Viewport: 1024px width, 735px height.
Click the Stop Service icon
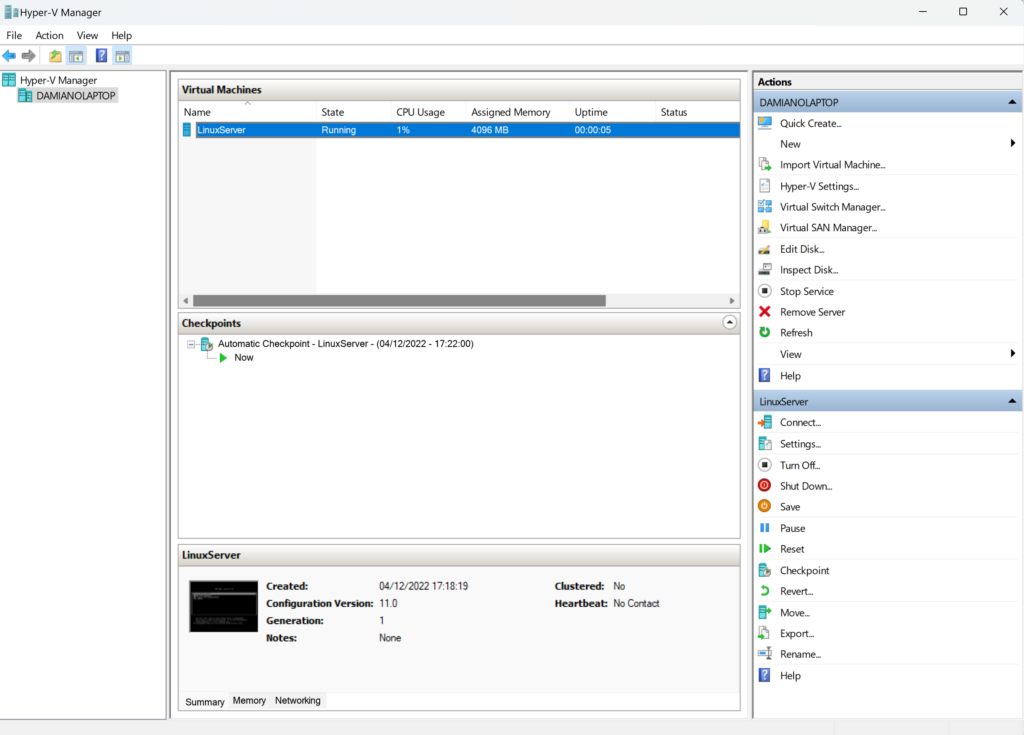coord(765,291)
